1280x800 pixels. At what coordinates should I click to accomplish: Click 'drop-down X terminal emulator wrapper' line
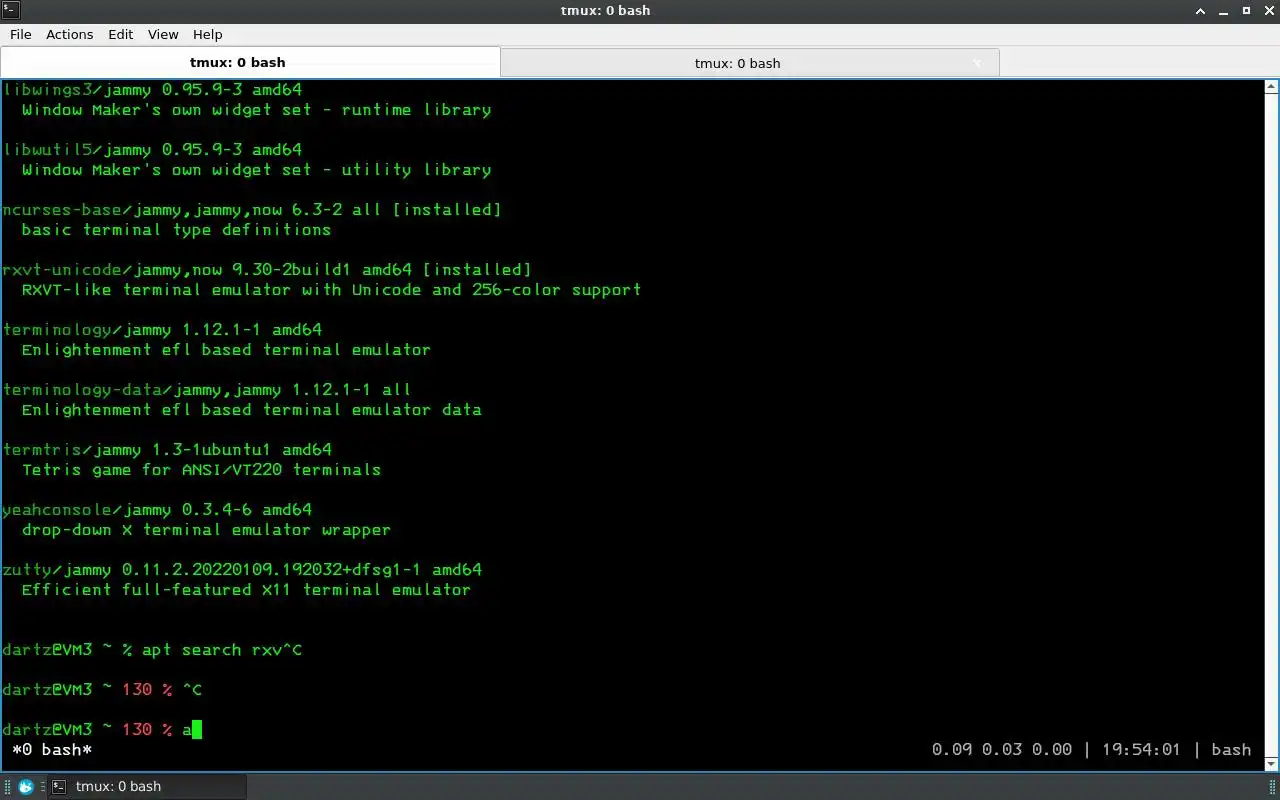click(207, 529)
